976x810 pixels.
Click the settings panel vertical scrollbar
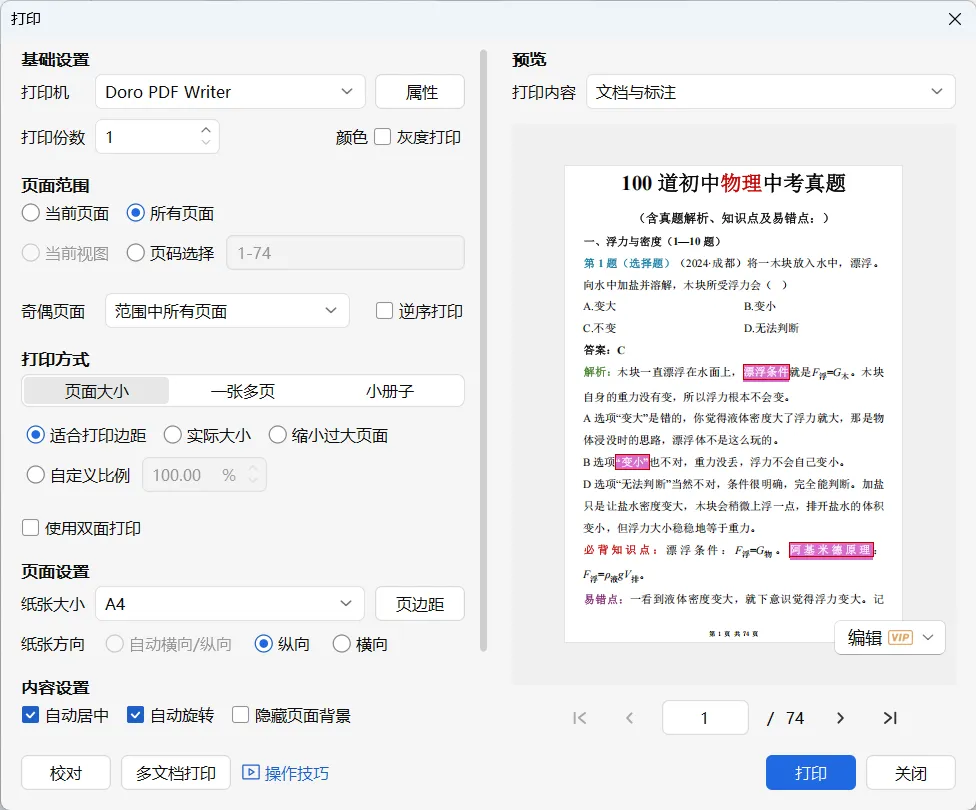click(483, 350)
